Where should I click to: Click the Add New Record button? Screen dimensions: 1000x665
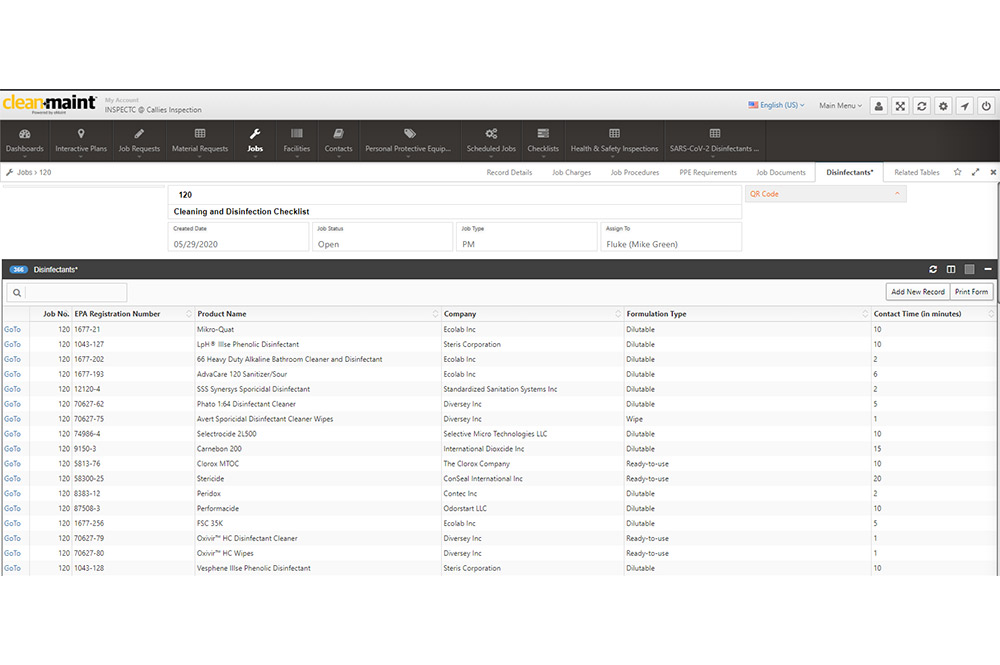point(918,292)
